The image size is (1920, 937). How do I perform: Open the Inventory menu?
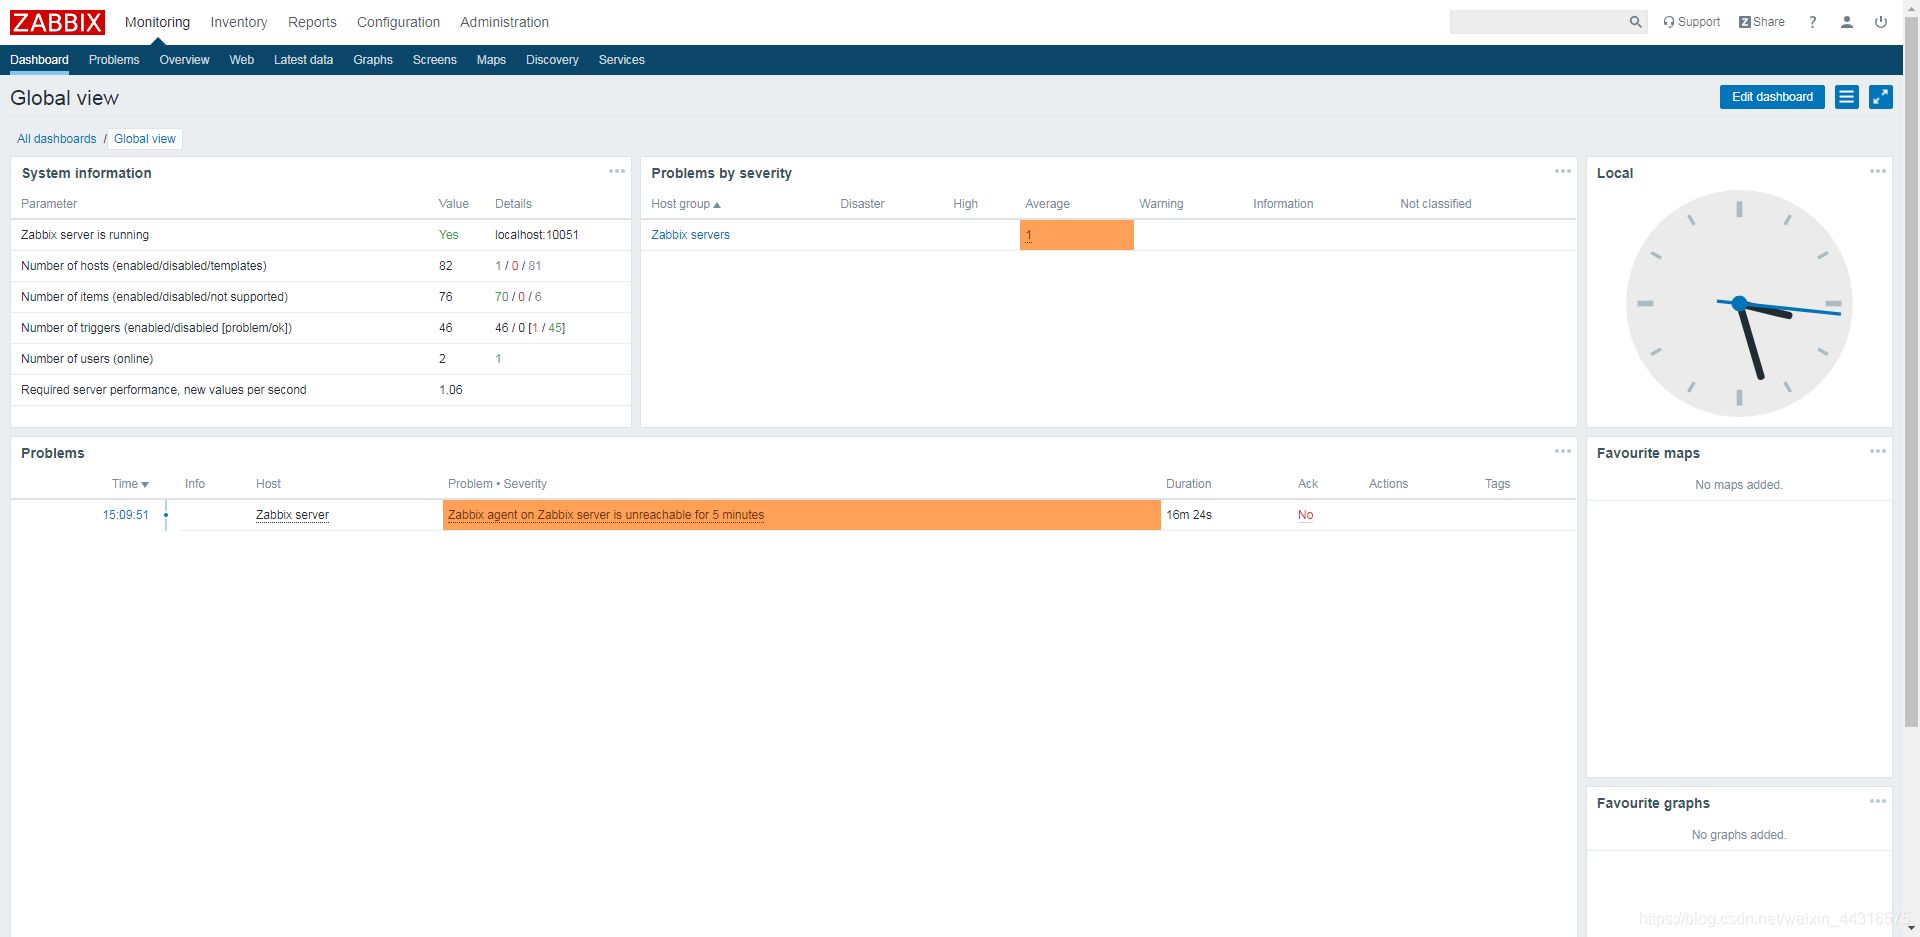click(238, 22)
